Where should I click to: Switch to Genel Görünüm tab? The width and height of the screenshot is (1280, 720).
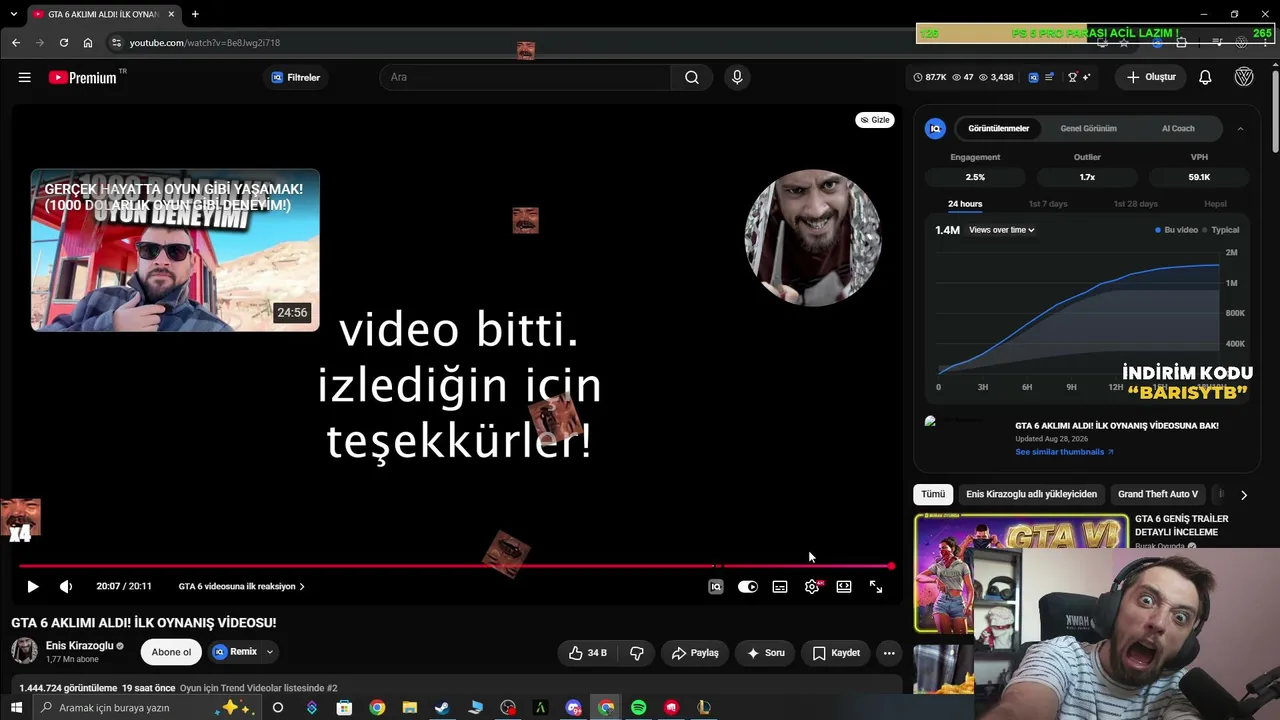coord(1088,128)
